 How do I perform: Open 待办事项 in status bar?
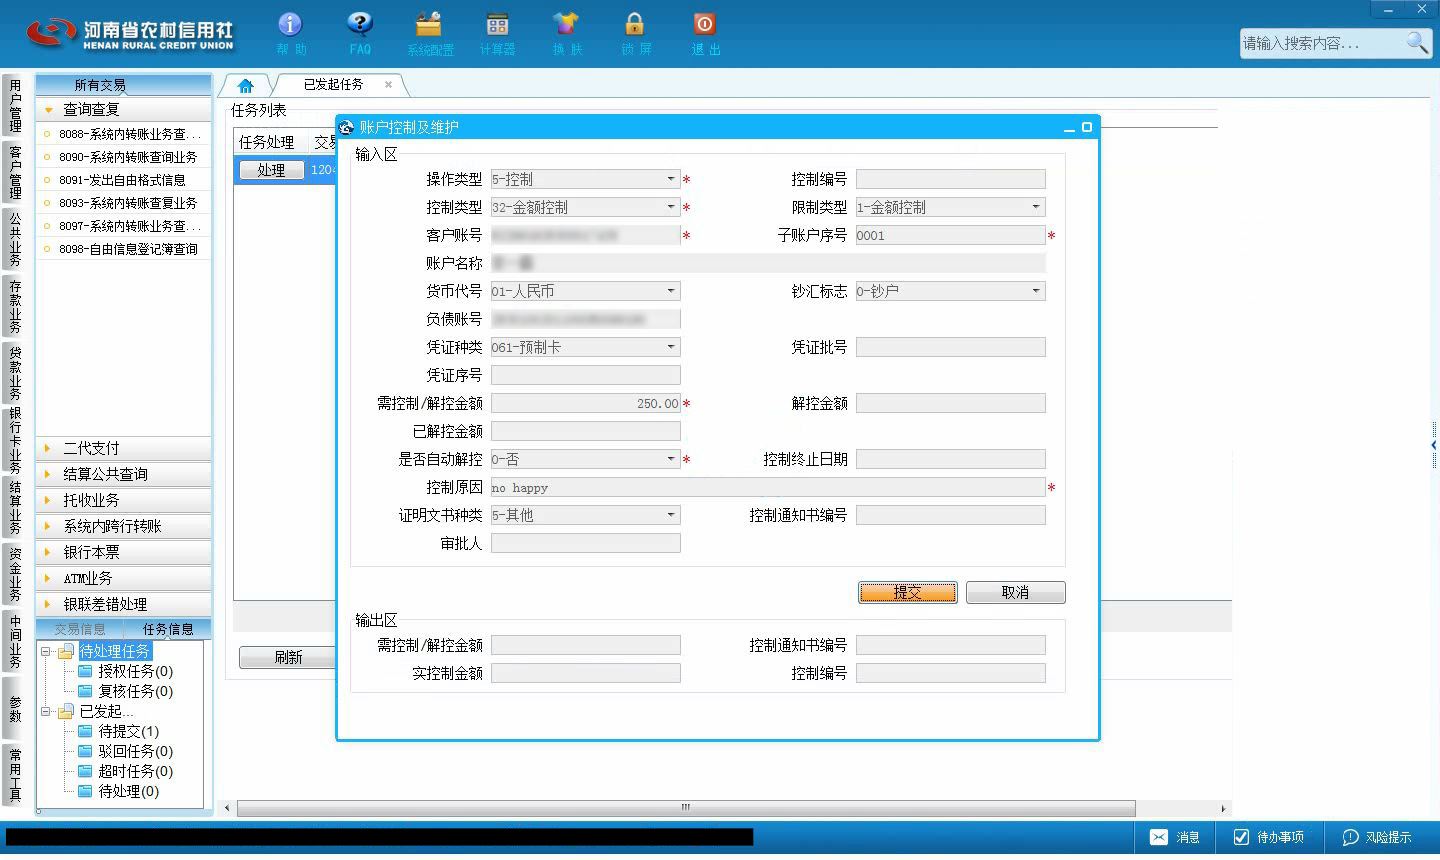coord(1268,837)
